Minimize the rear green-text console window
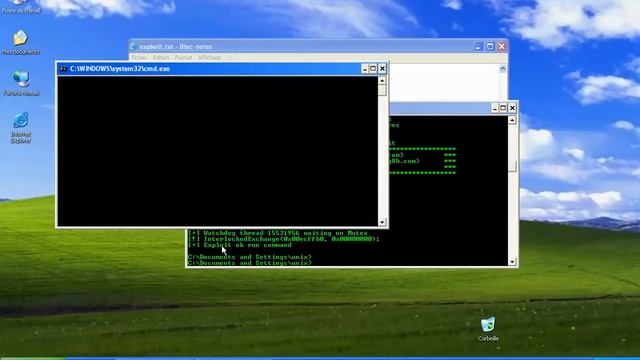This screenshot has height=360, width=640. pyautogui.click(x=495, y=108)
